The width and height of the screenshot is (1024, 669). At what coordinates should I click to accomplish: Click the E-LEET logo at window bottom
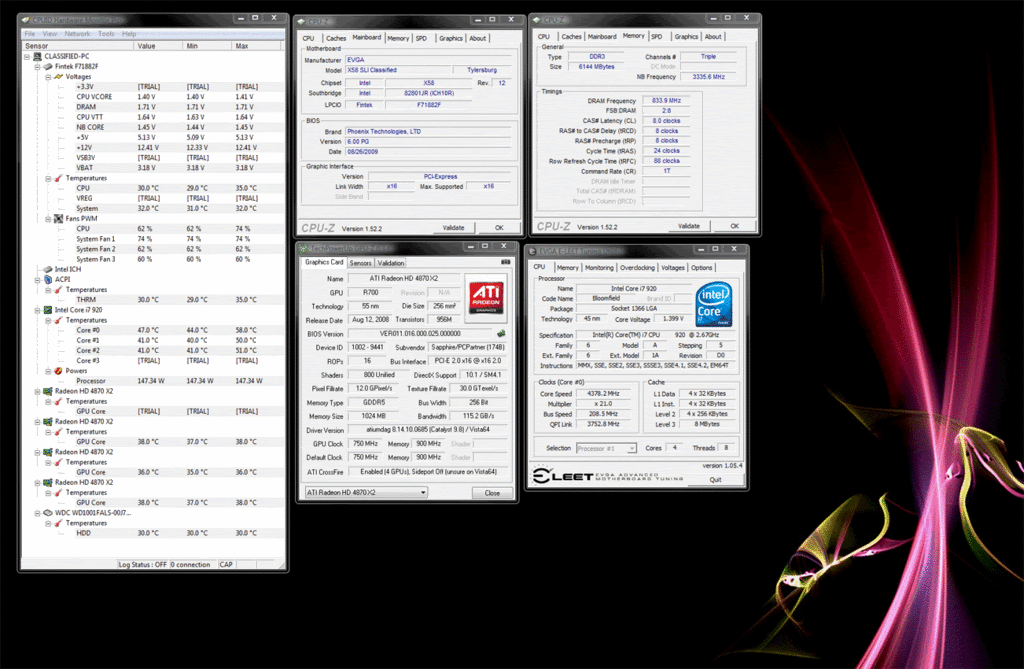[x=607, y=476]
